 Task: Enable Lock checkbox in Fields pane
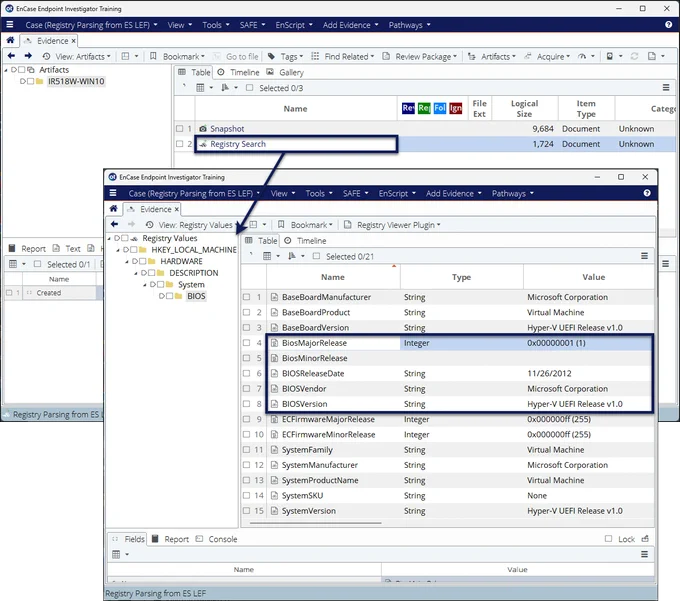tap(608, 539)
